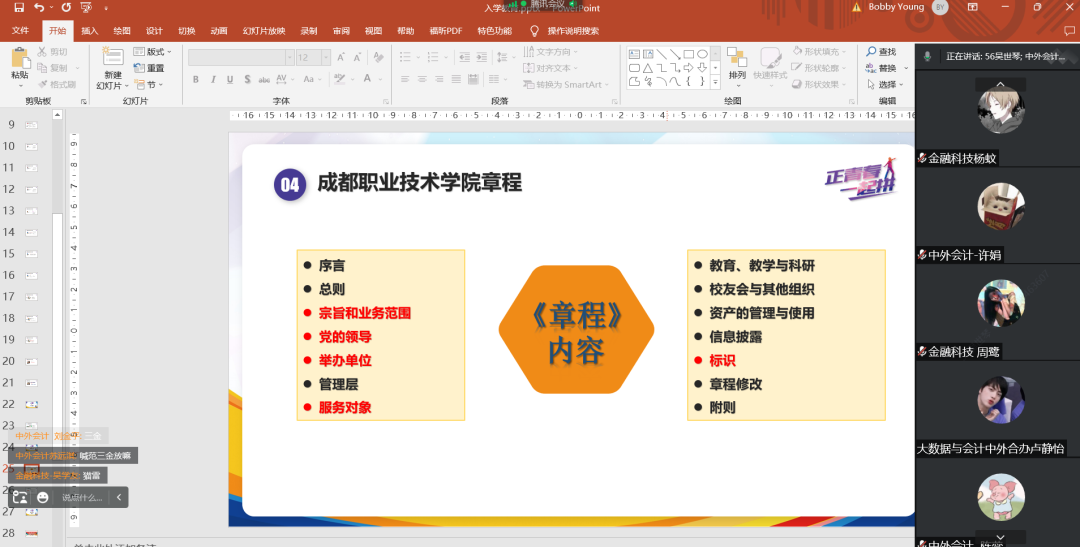Toggle Italic text formatting
This screenshot has width=1080, height=547.
coord(213,80)
